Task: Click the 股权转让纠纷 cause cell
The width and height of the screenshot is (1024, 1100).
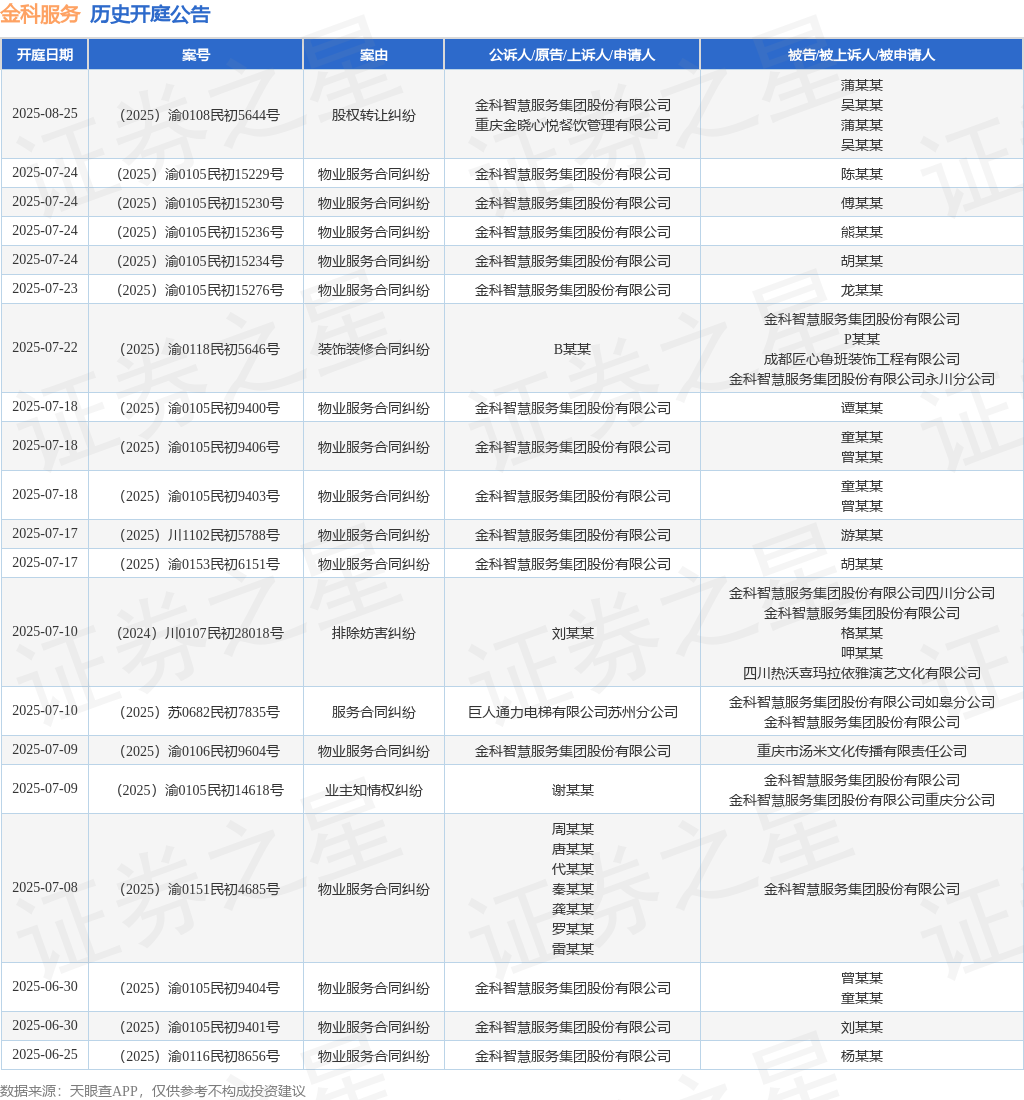Action: 374,115
